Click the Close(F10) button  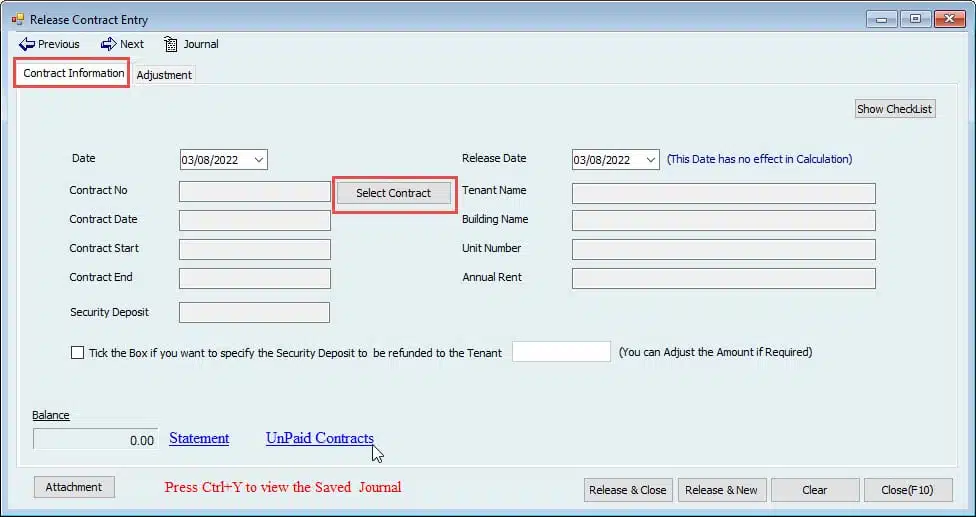[908, 490]
